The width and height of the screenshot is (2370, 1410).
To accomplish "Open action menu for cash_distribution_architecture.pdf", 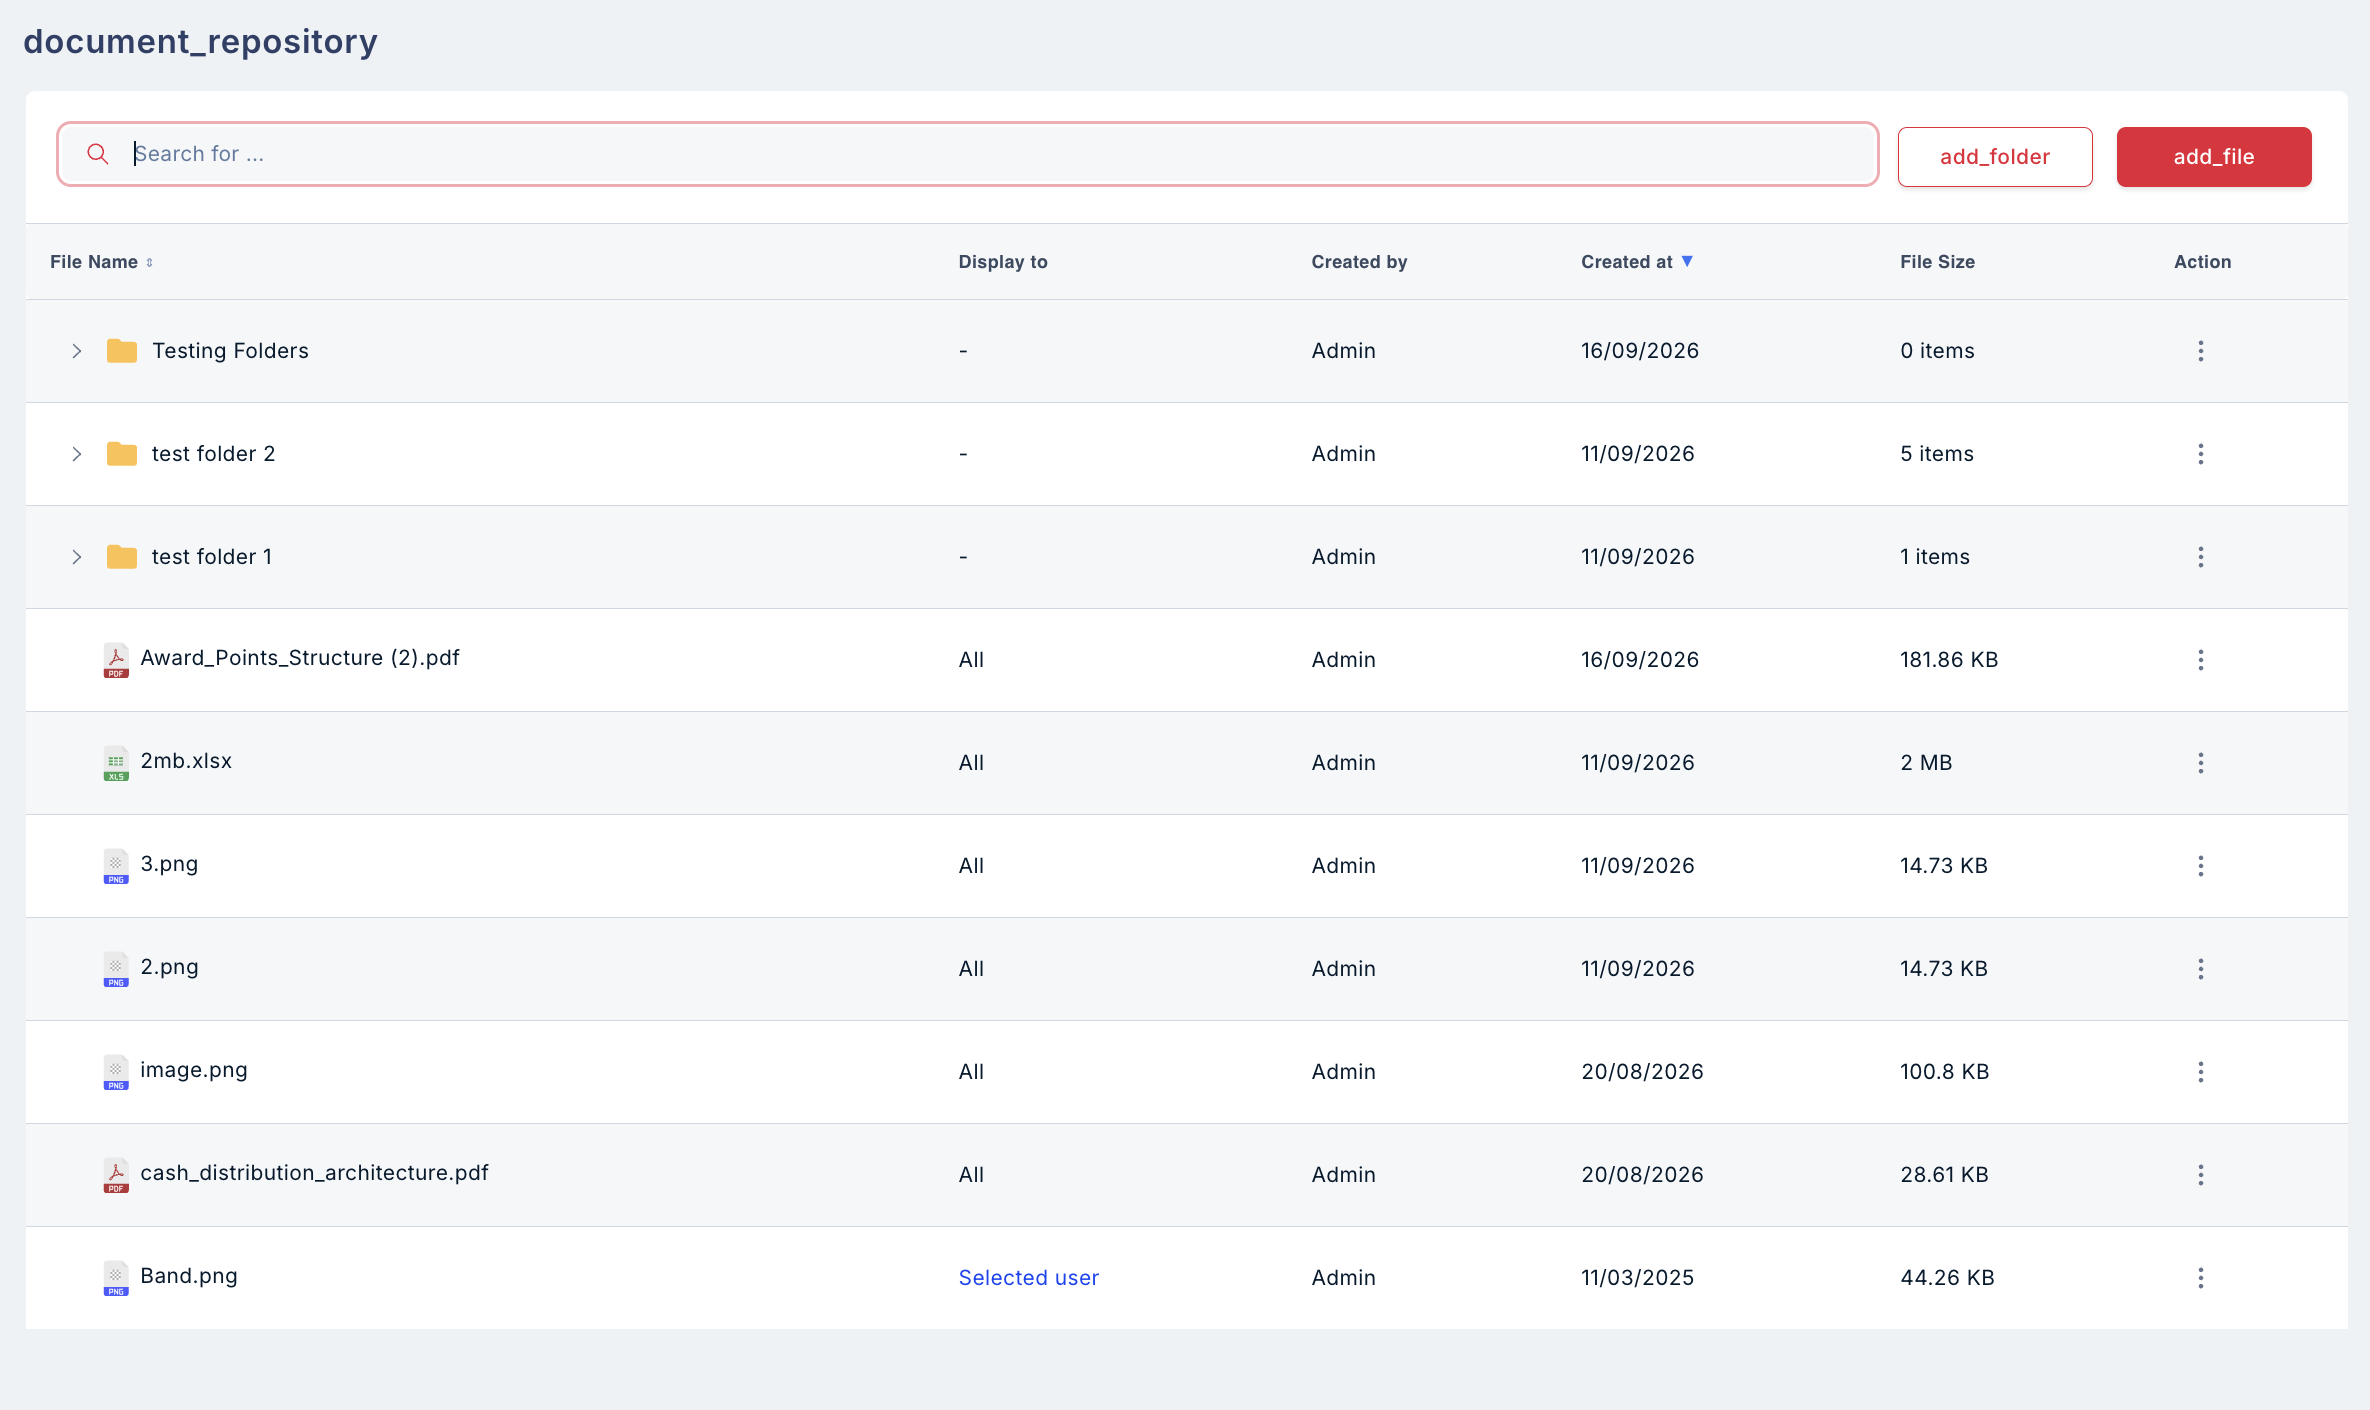I will (2201, 1175).
